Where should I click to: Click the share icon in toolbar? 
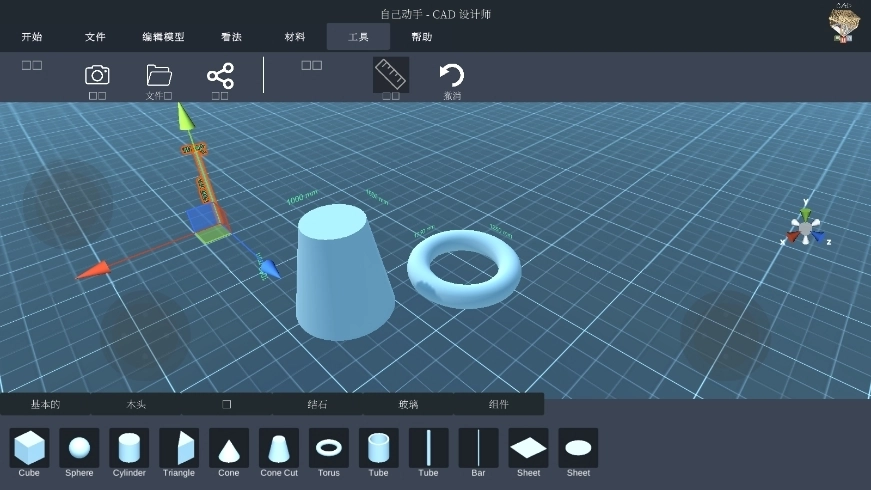coord(220,76)
